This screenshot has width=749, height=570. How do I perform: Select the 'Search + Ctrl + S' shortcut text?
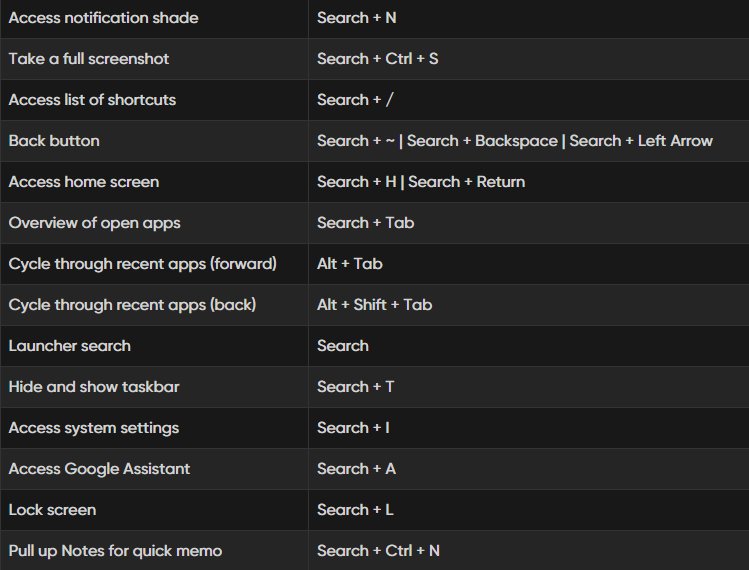377,59
